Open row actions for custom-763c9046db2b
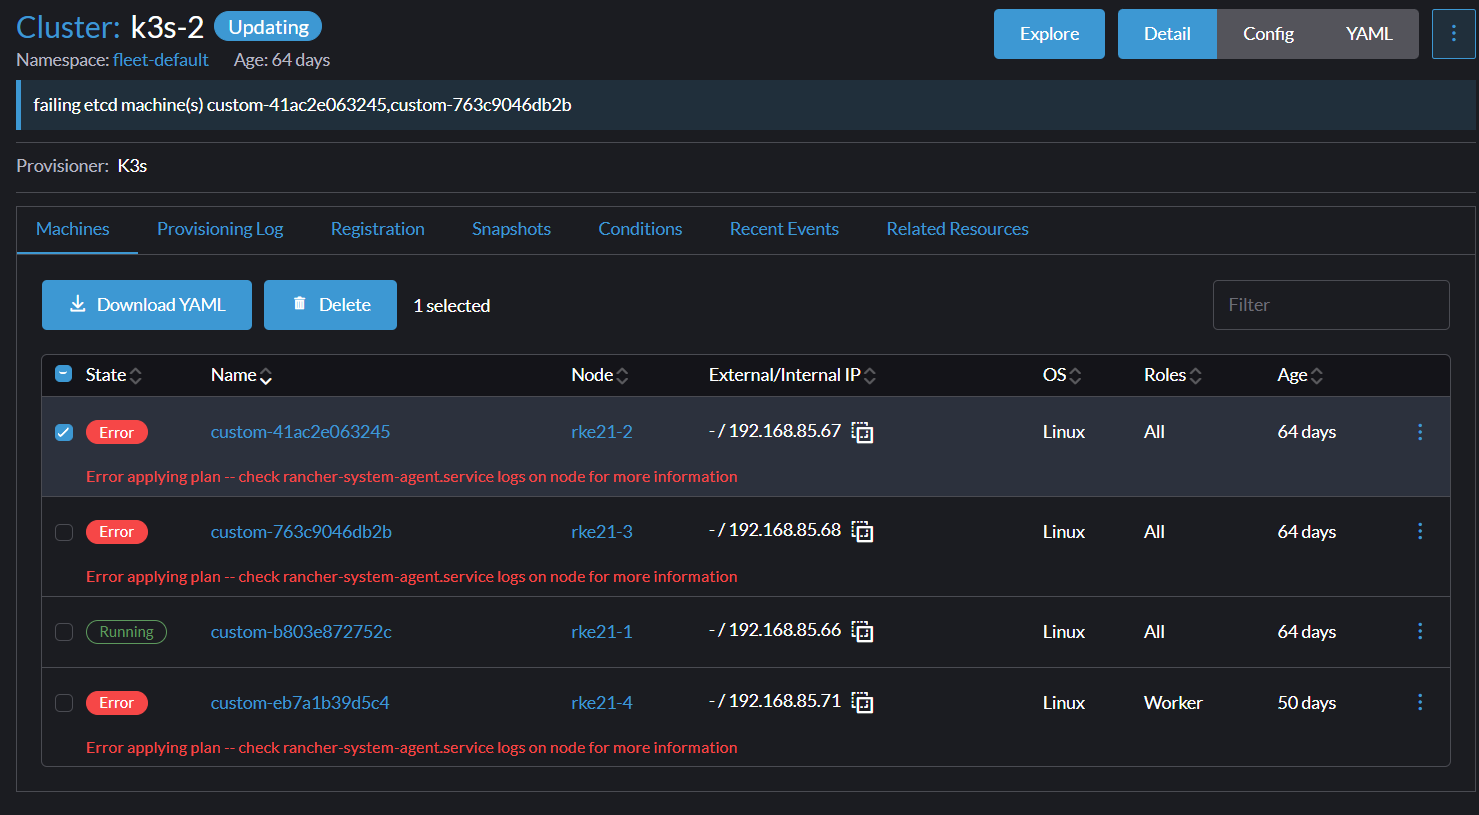Image resolution: width=1479 pixels, height=815 pixels. click(1420, 531)
